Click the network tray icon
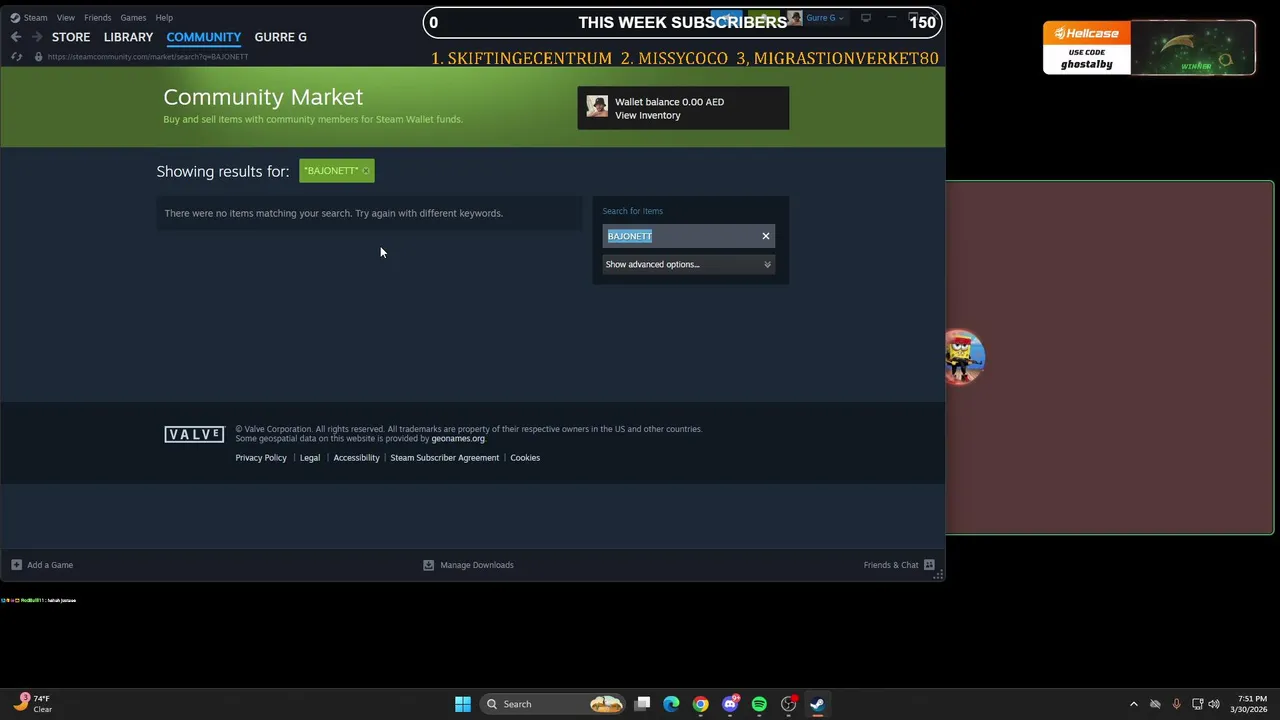This screenshot has width=1280, height=720. coord(1198,704)
